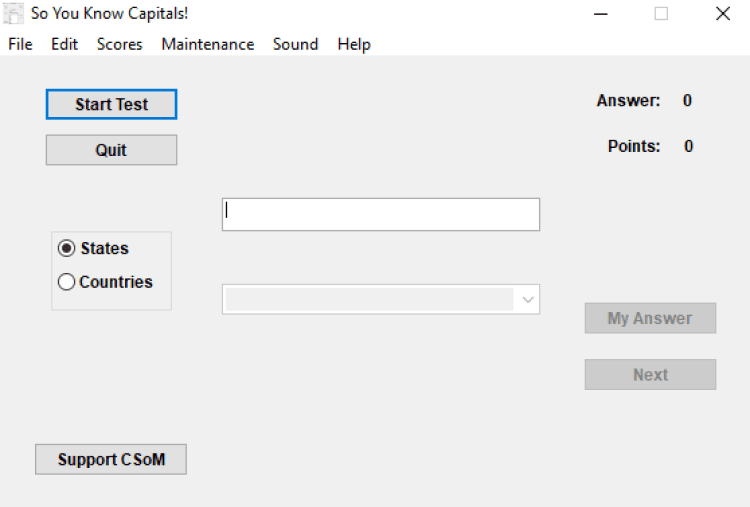
Task: Click the Support CSoM button
Action: [x=111, y=460]
